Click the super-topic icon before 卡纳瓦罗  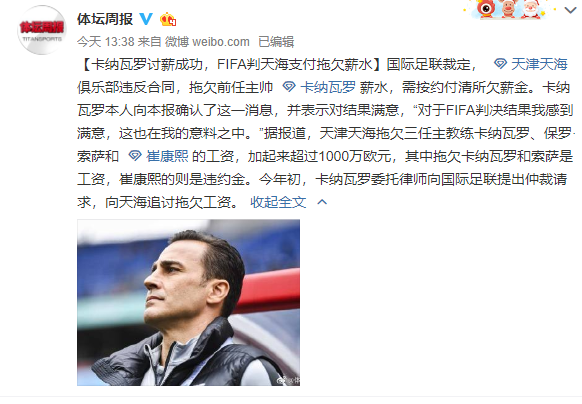point(289,87)
